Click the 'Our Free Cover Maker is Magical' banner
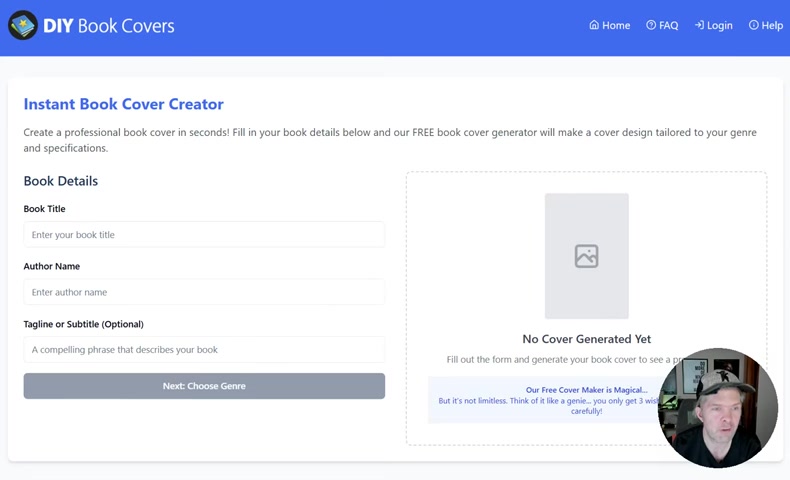The image size is (790, 480). click(545, 400)
